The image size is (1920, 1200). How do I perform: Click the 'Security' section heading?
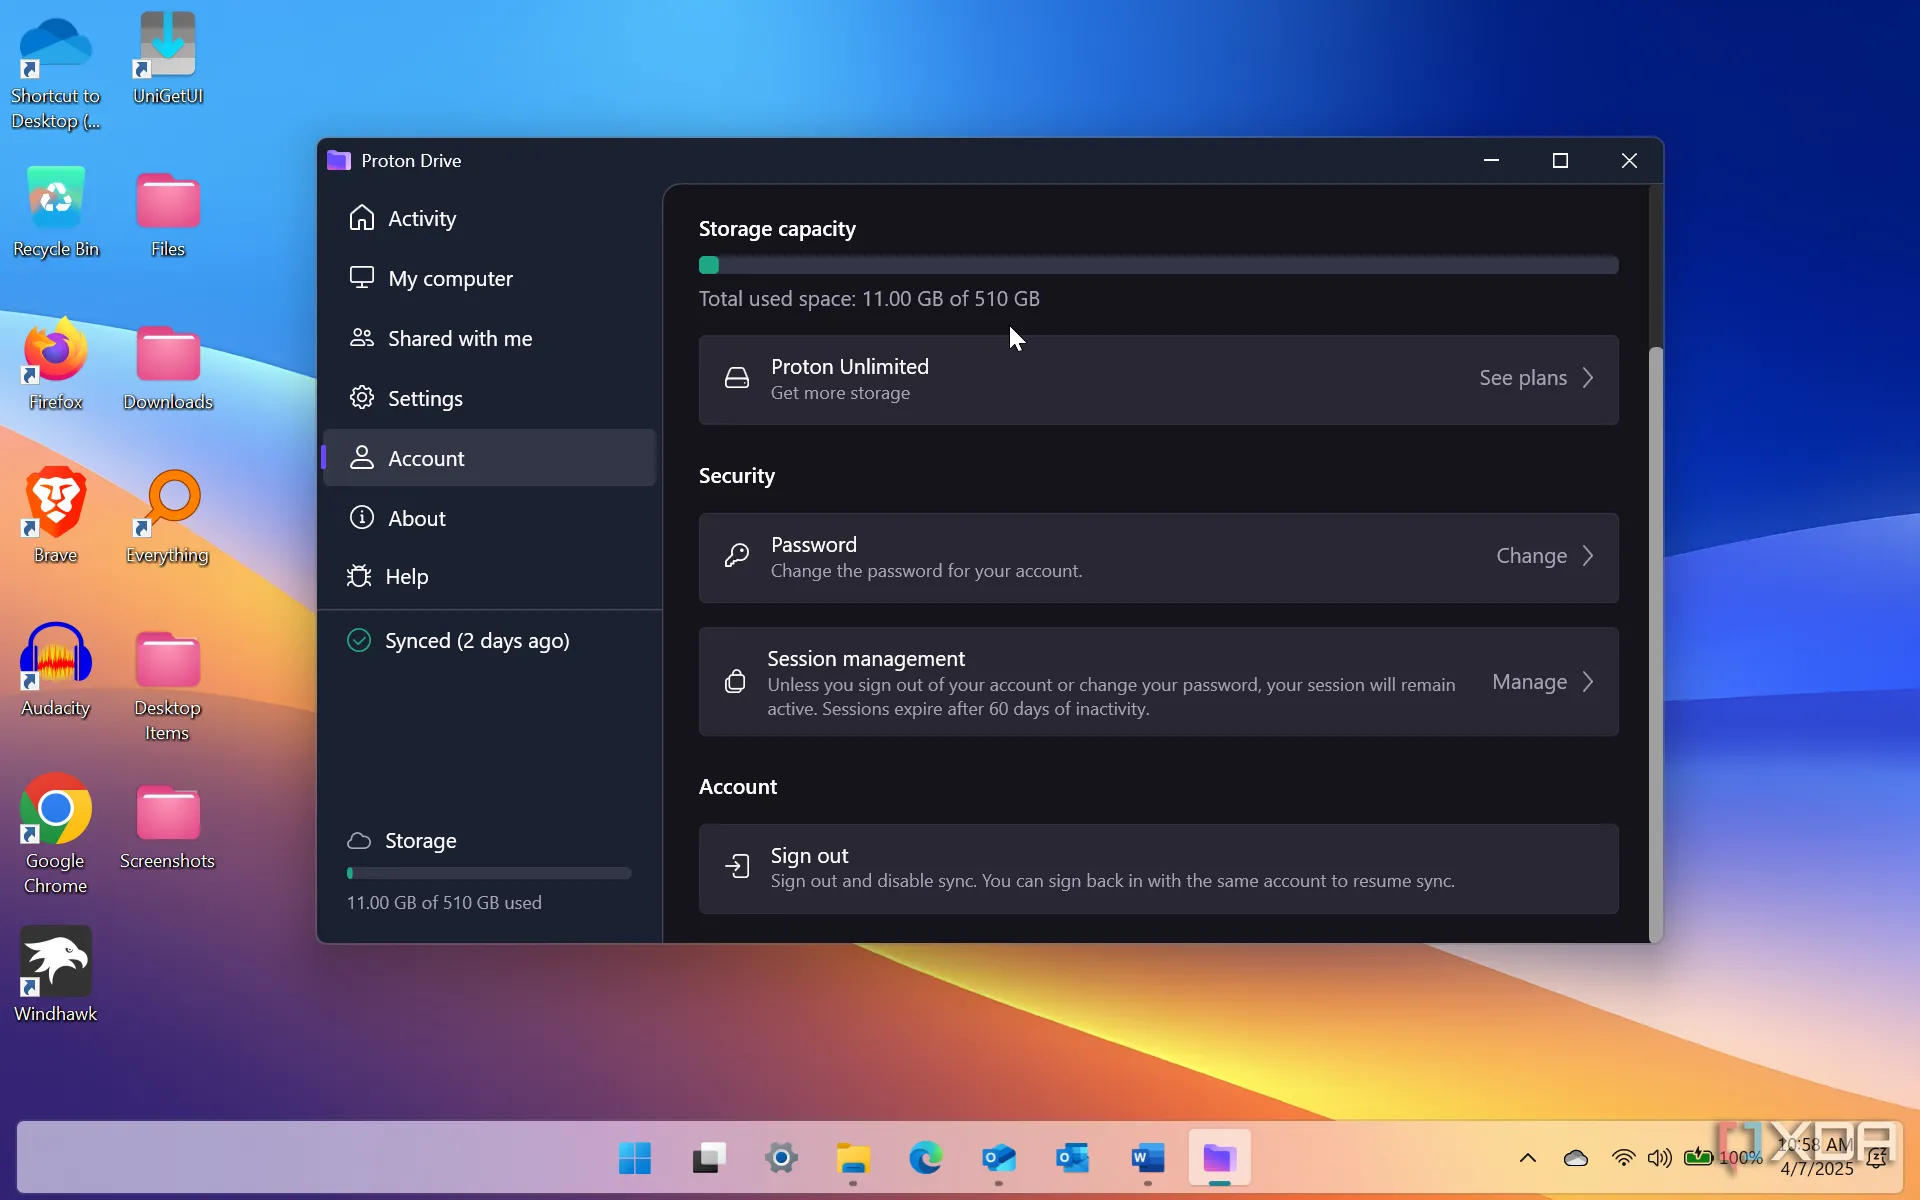737,476
